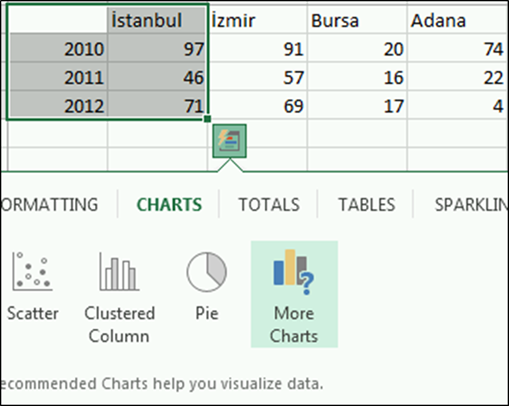Click the Quick Analysis lightning icon
This screenshot has width=509, height=406.
click(229, 141)
